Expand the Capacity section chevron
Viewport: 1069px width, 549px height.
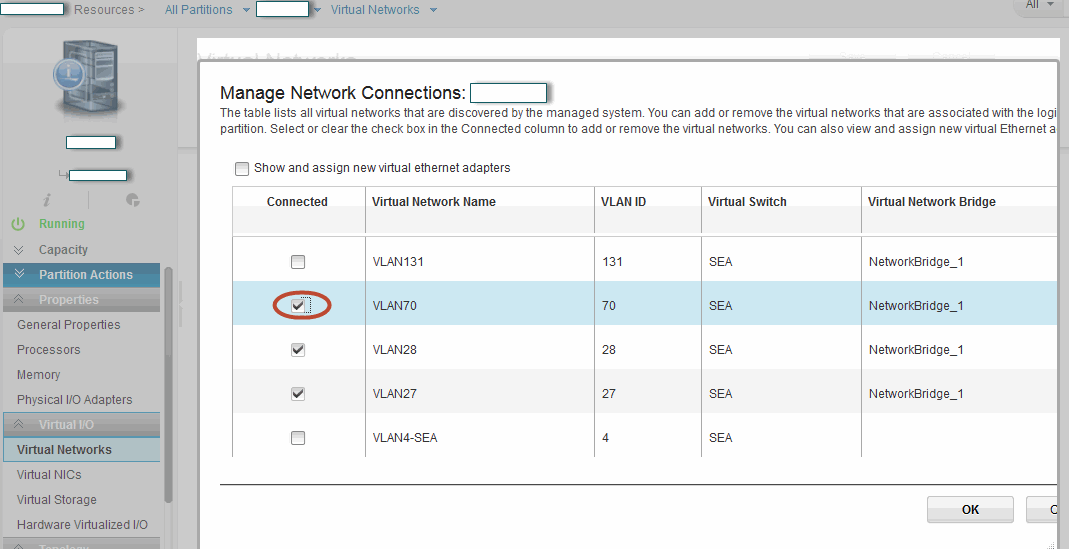click(x=18, y=250)
